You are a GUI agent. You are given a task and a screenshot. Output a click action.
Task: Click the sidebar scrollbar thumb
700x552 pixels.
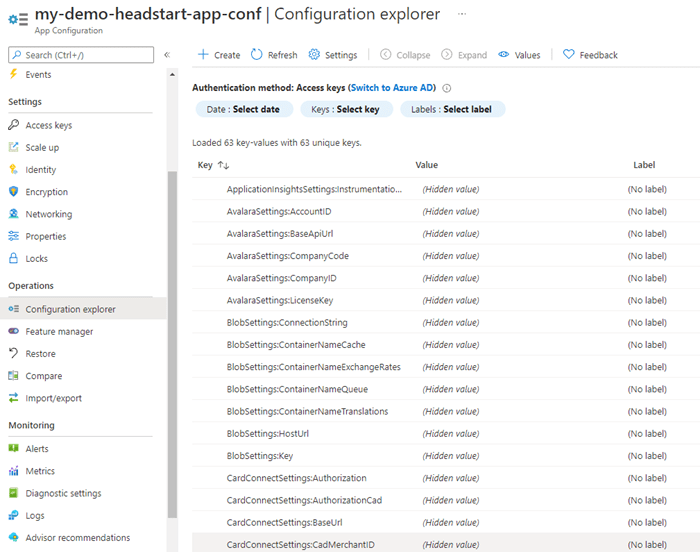pyautogui.click(x=172, y=344)
